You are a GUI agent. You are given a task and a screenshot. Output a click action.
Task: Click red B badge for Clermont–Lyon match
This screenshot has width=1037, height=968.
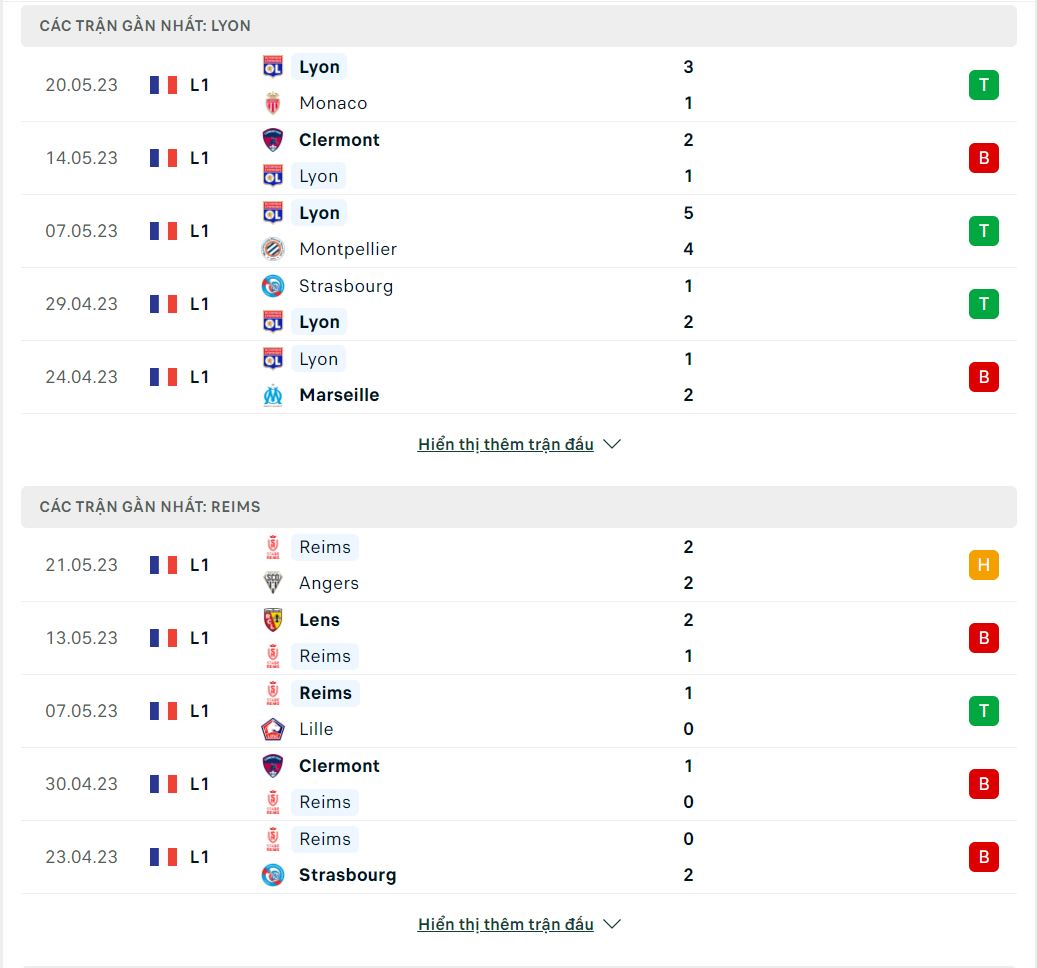[x=983, y=158]
